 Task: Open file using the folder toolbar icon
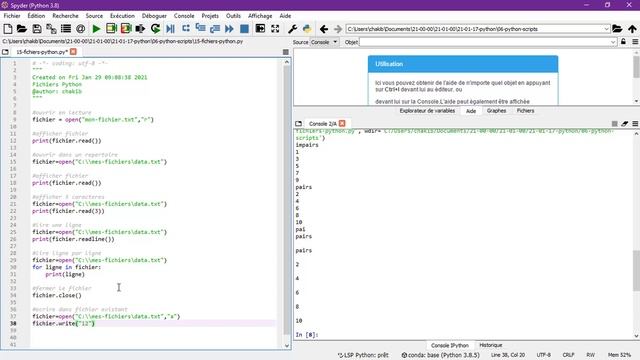pos(22,29)
